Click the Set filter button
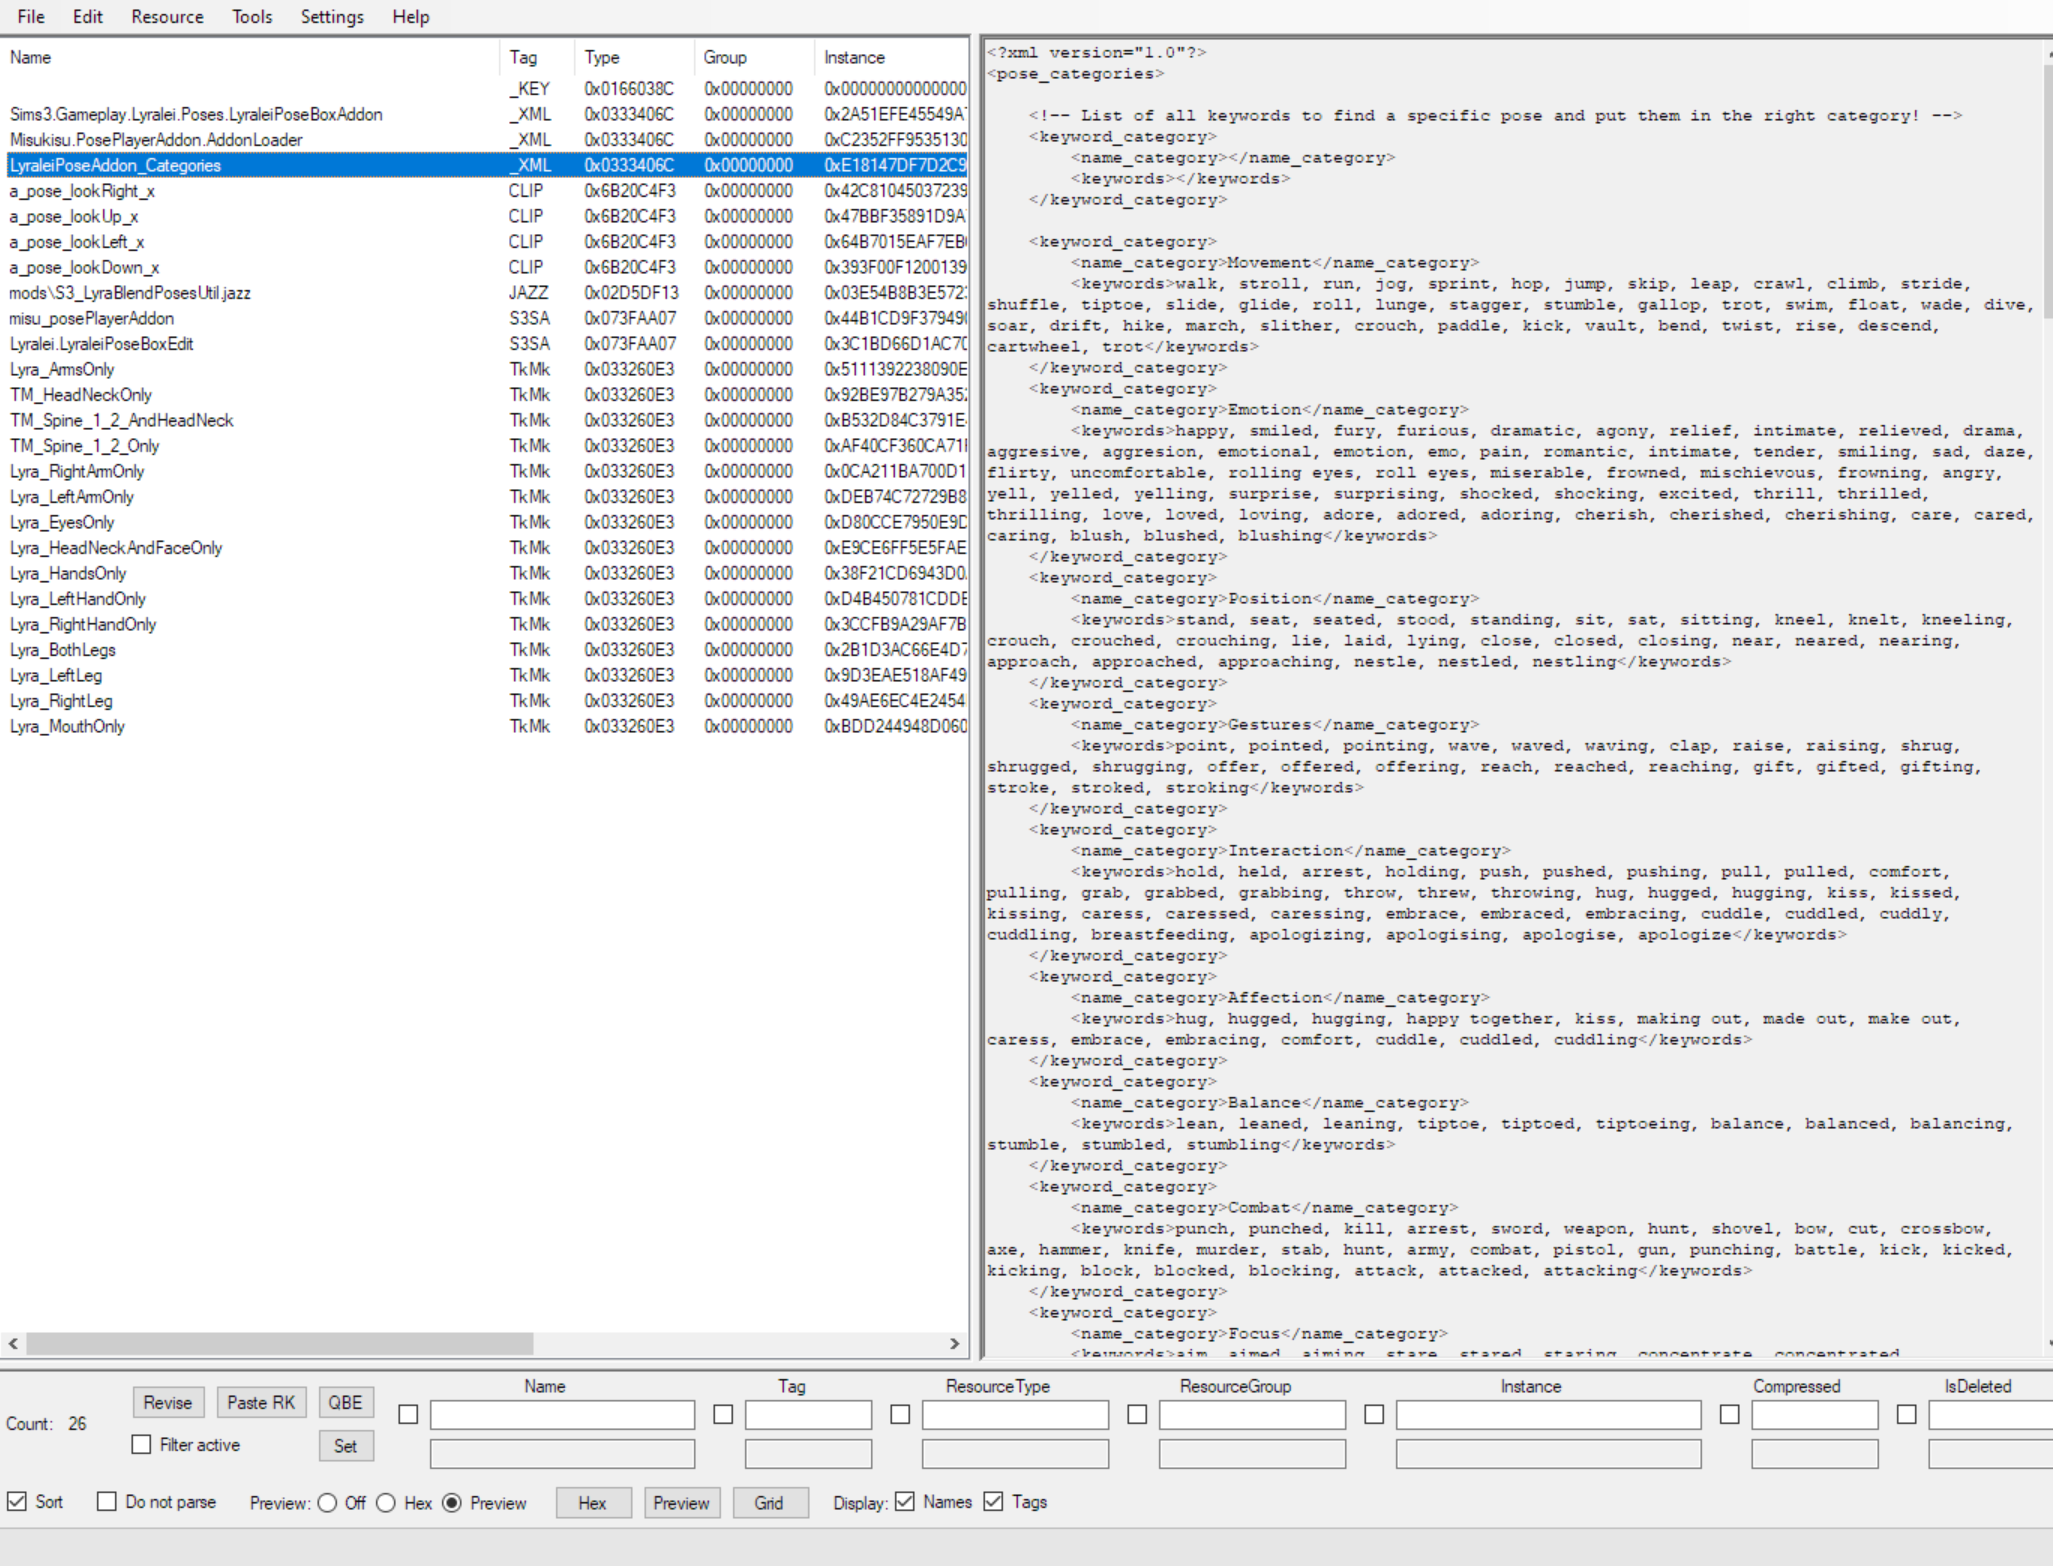This screenshot has height=1566, width=2053. point(346,1446)
